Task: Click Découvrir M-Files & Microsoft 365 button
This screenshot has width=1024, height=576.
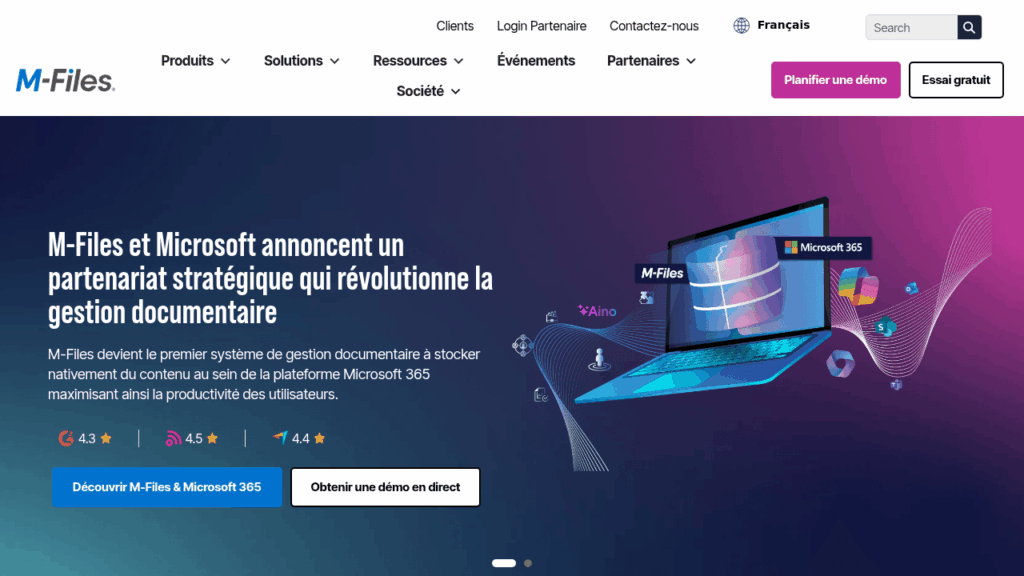Action: click(167, 487)
